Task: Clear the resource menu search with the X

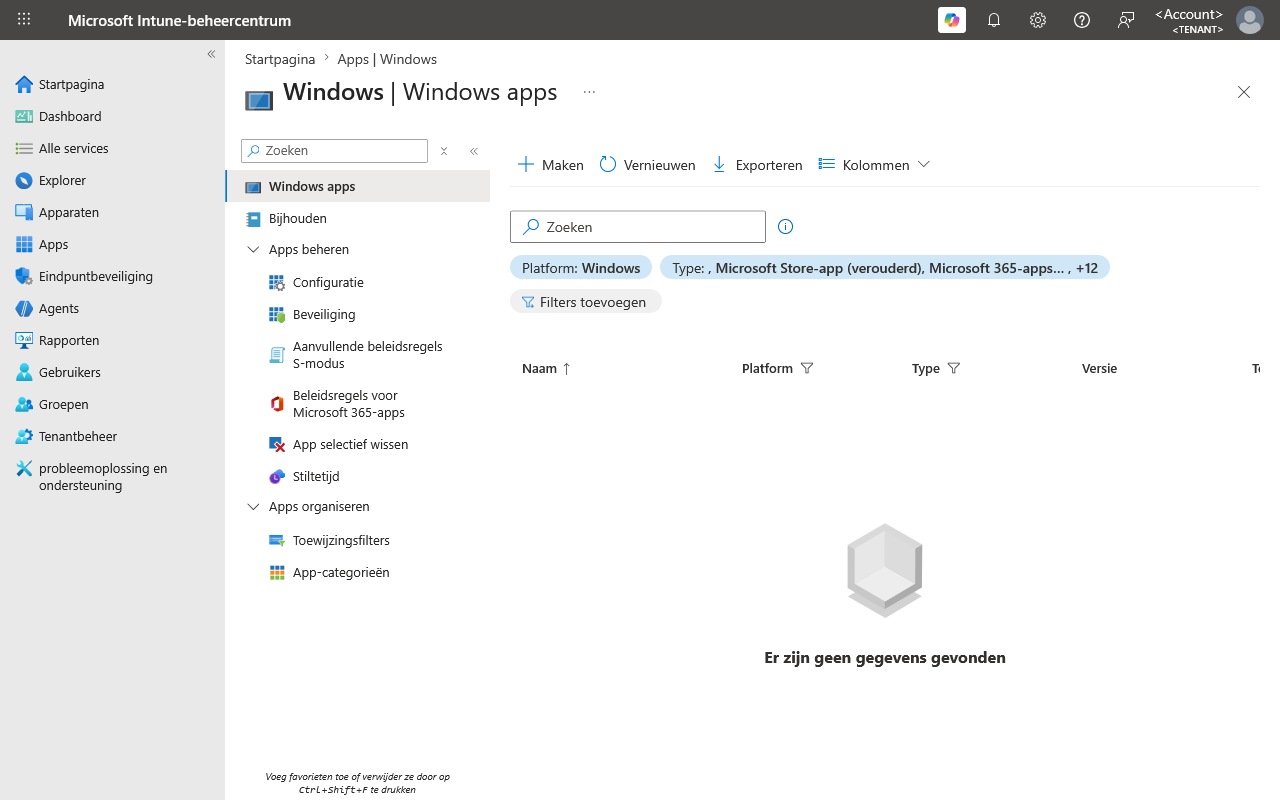Action: point(444,151)
